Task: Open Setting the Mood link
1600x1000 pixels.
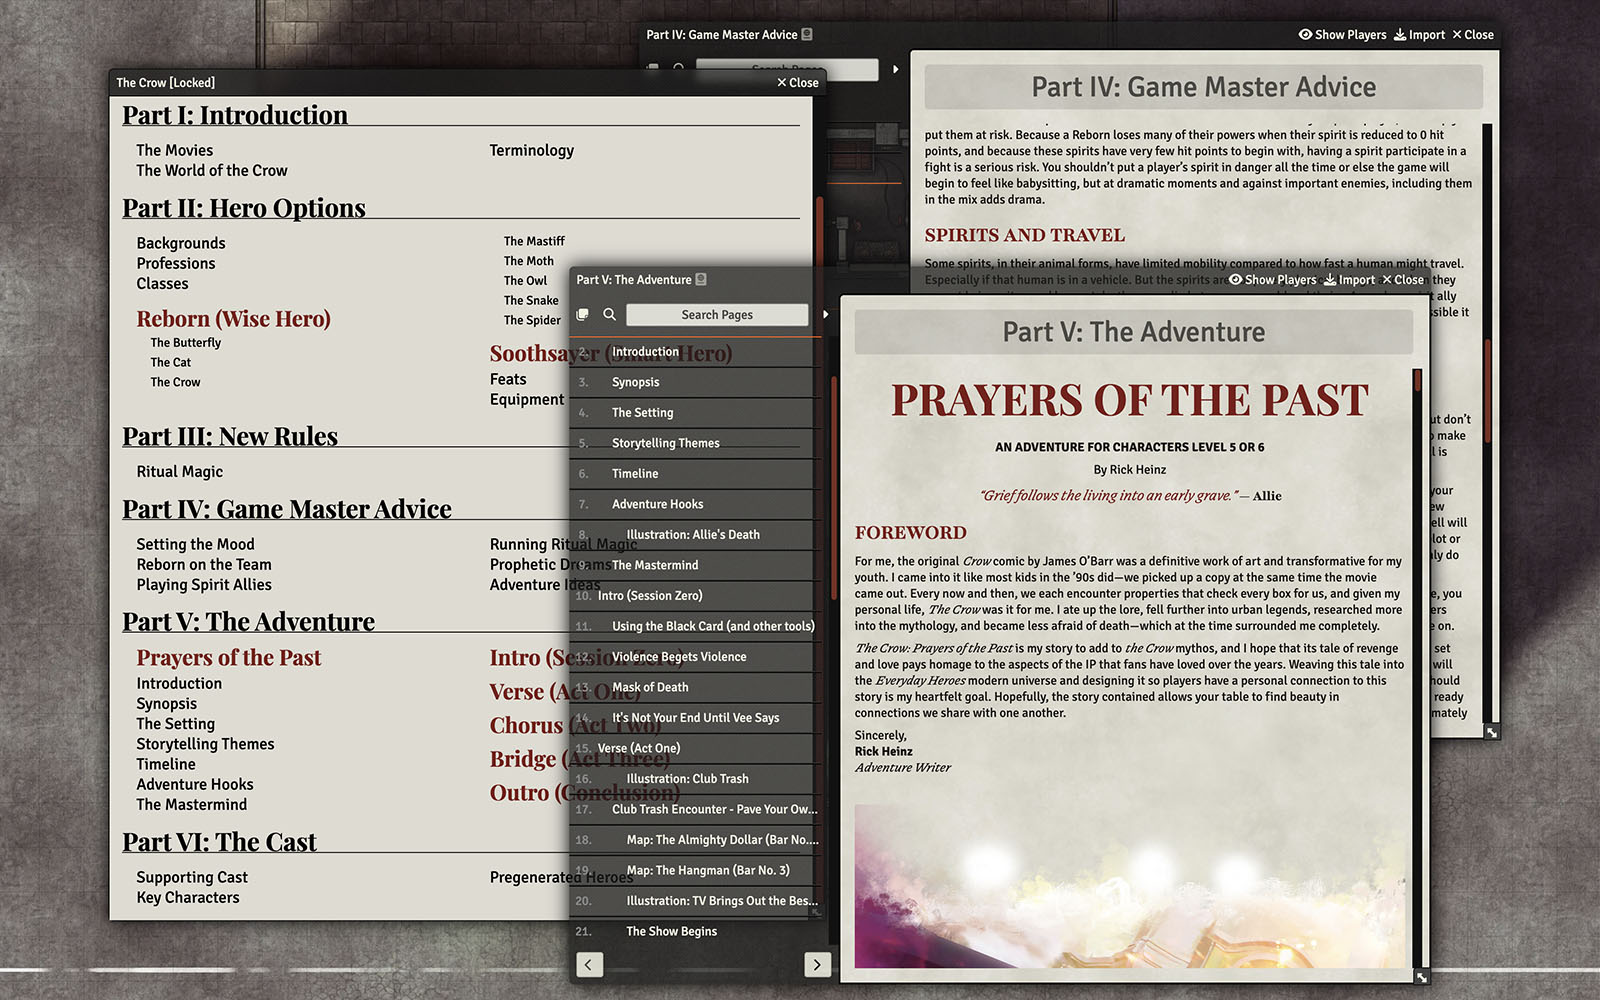Action: tap(195, 544)
